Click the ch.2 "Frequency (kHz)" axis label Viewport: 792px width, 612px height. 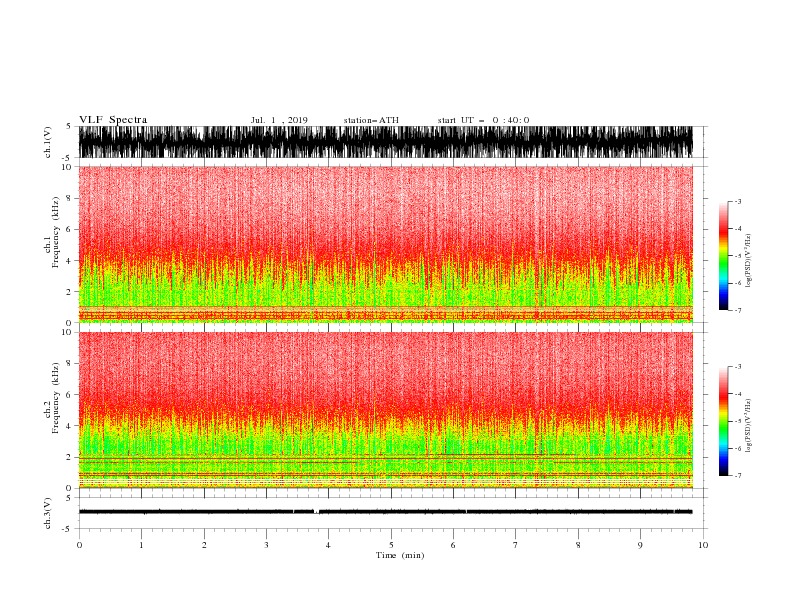tap(56, 398)
